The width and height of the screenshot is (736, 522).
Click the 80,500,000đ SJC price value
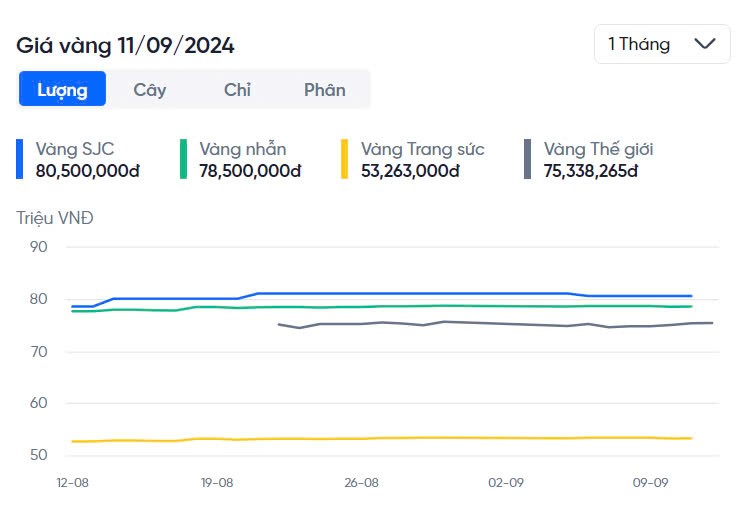click(87, 170)
